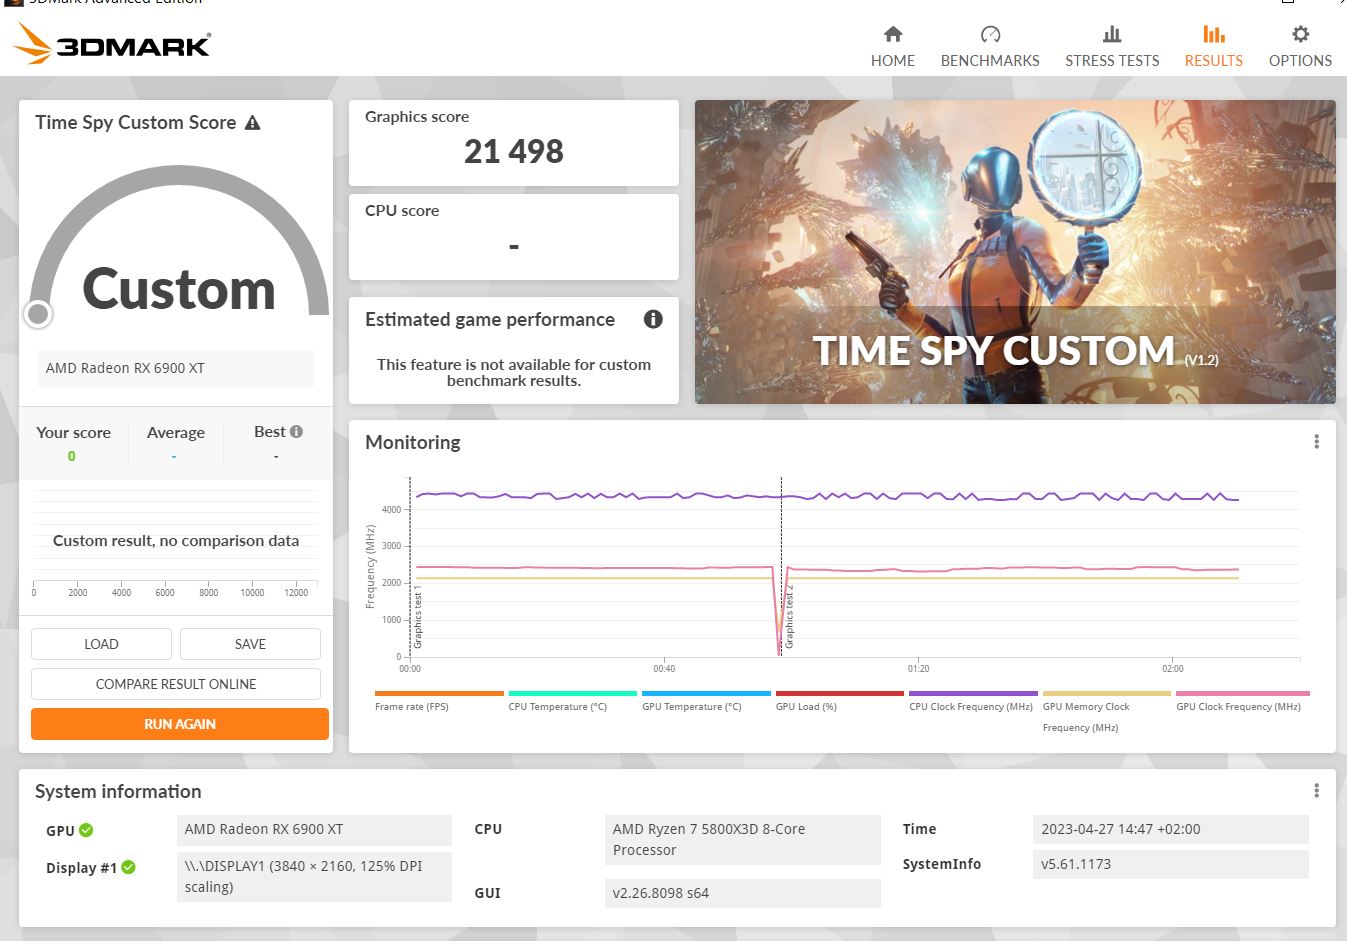Toggle the GPU Load (%) legend entry

click(x=840, y=700)
